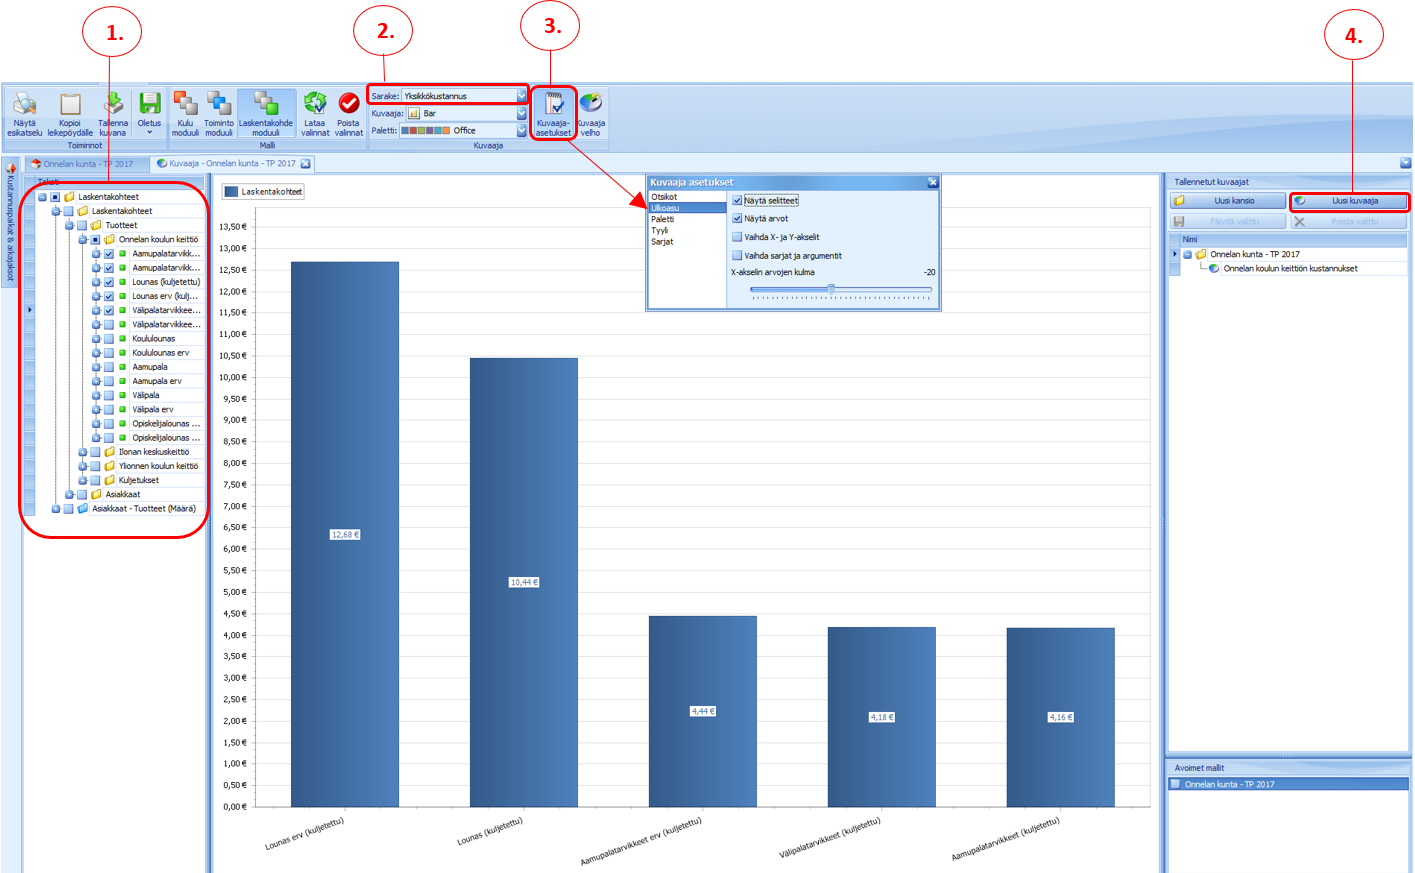
Task: Expand the Asiakkaat tree node
Action: [x=69, y=494]
